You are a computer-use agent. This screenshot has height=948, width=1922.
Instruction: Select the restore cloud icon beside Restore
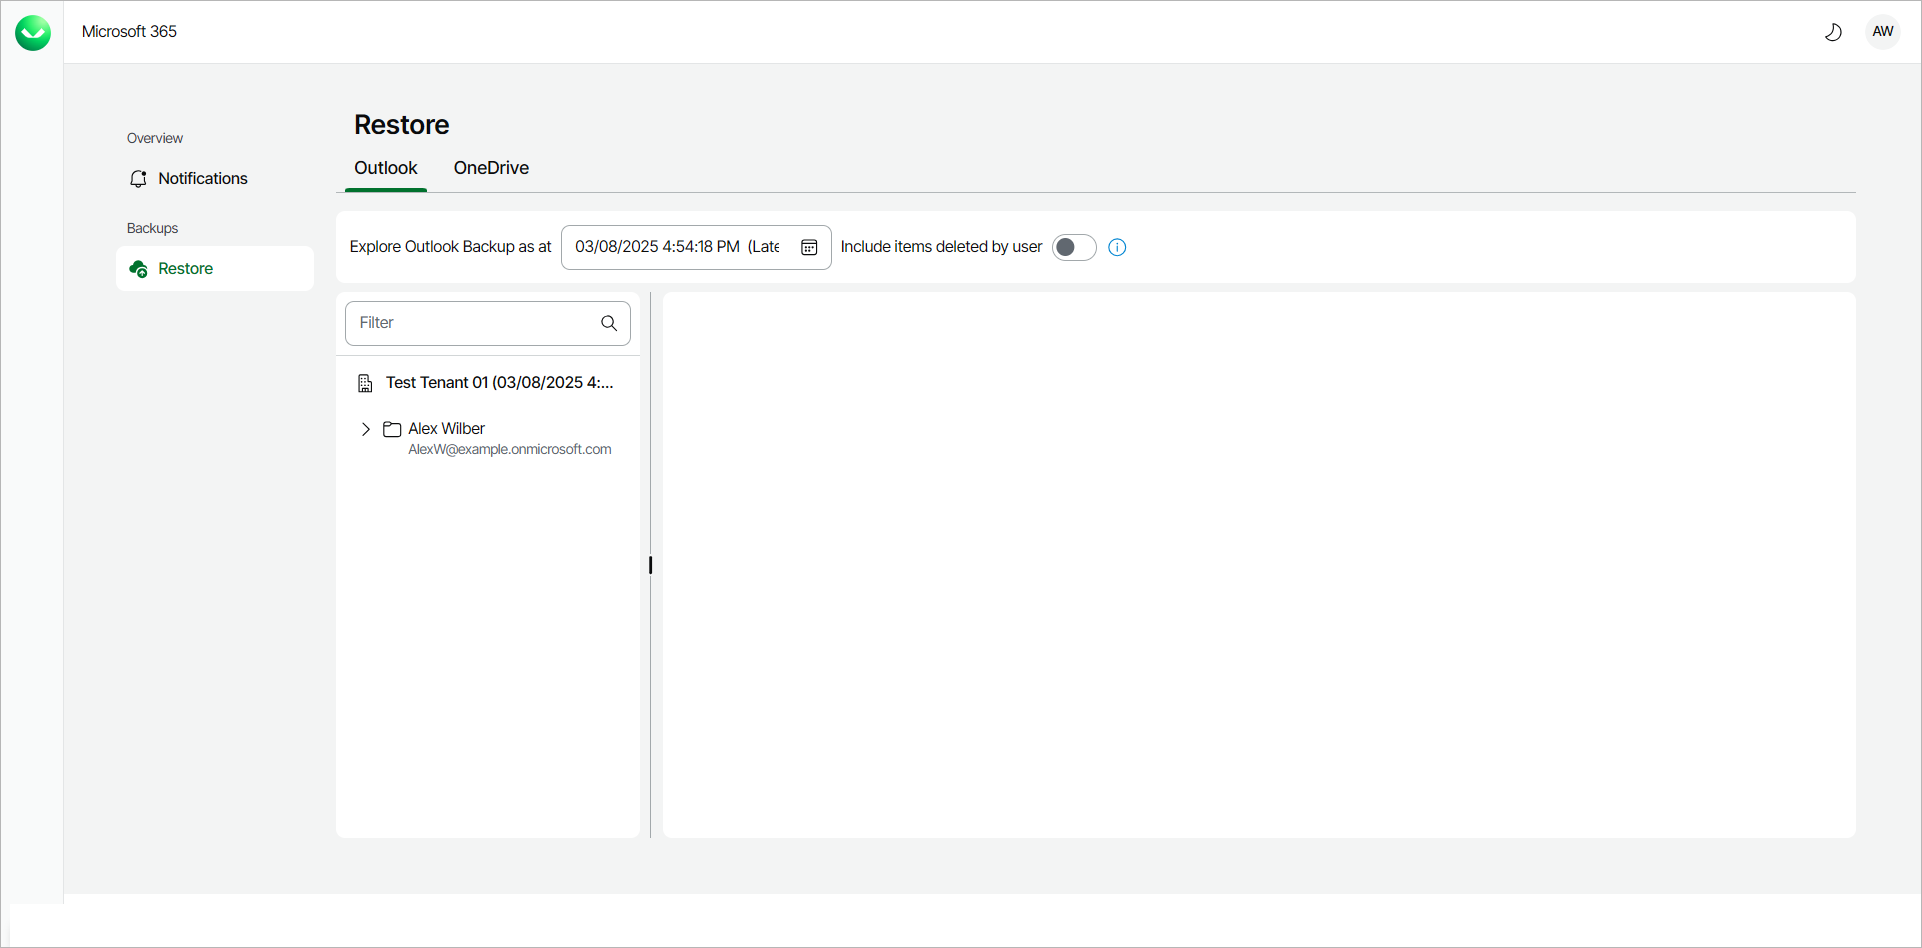[139, 269]
